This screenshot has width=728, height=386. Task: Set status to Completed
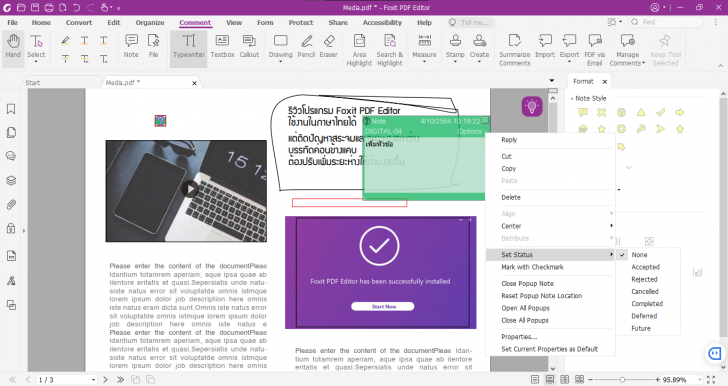(x=649, y=303)
